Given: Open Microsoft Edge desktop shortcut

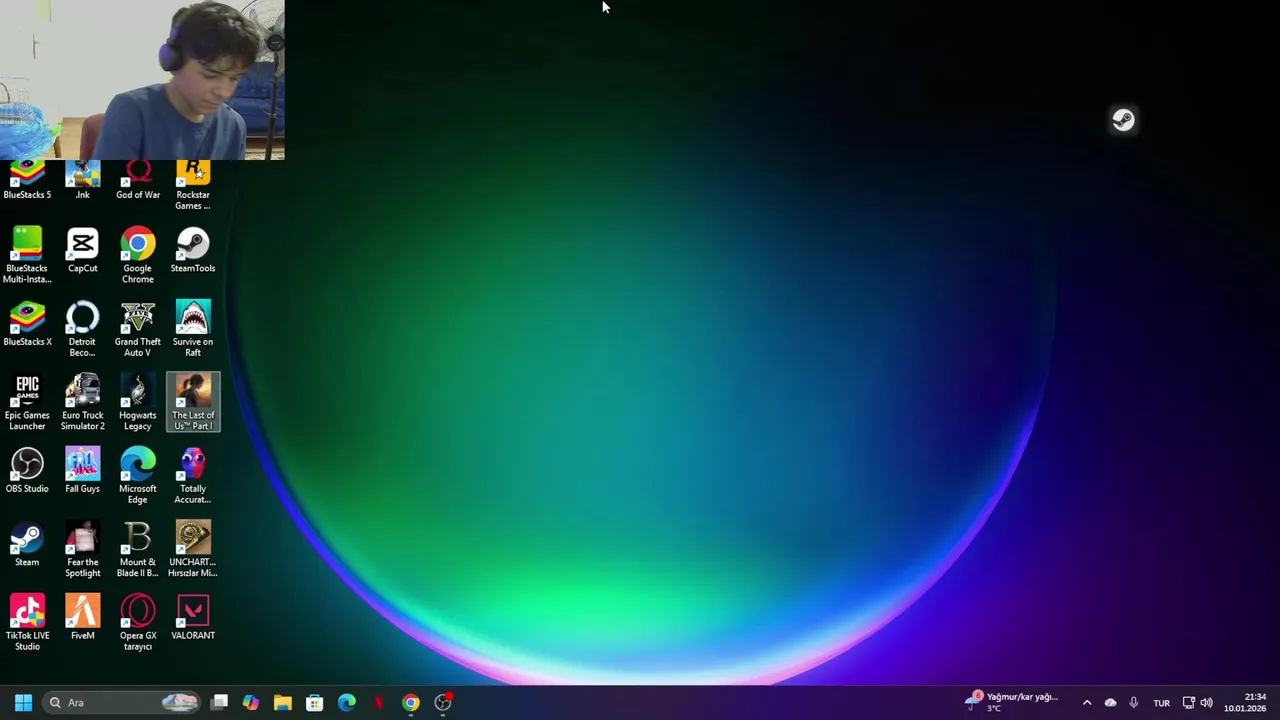Looking at the screenshot, I should pyautogui.click(x=138, y=476).
